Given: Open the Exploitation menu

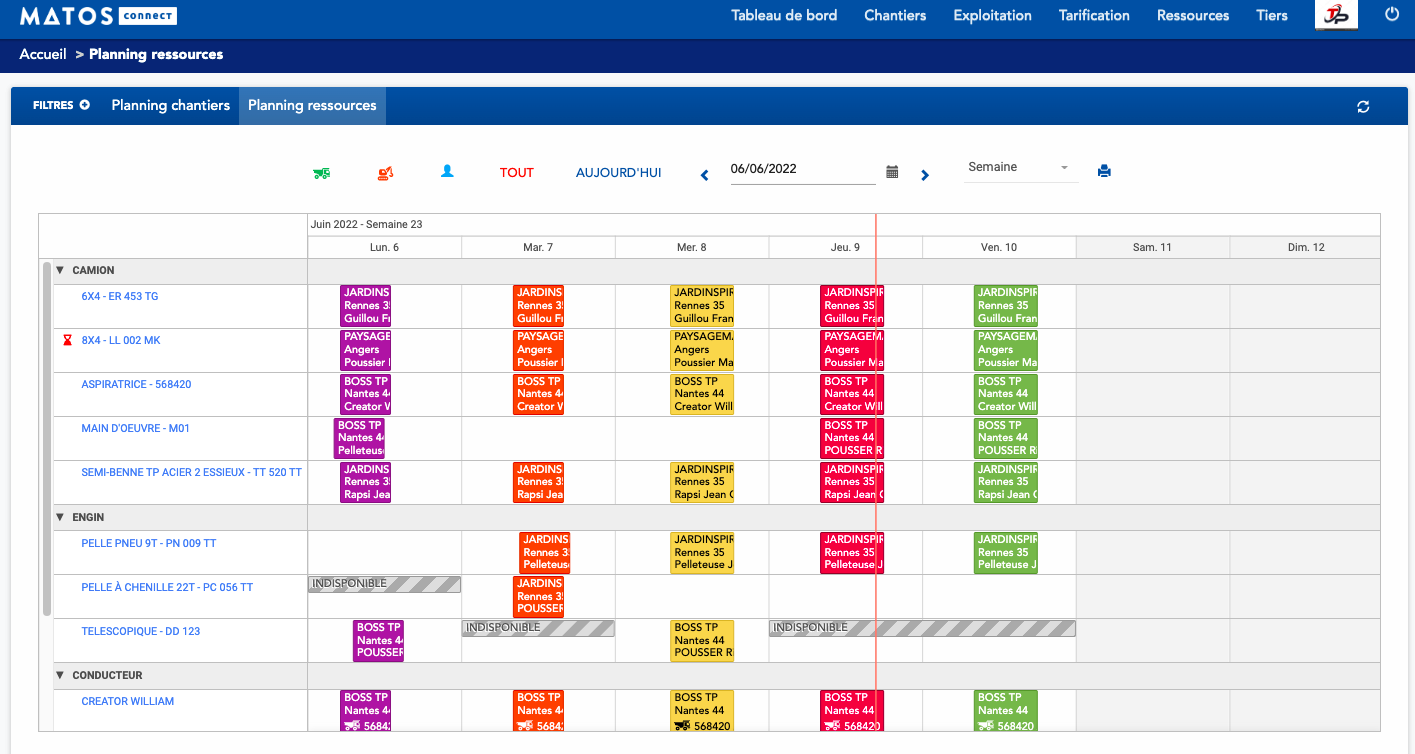Looking at the screenshot, I should (x=992, y=15).
